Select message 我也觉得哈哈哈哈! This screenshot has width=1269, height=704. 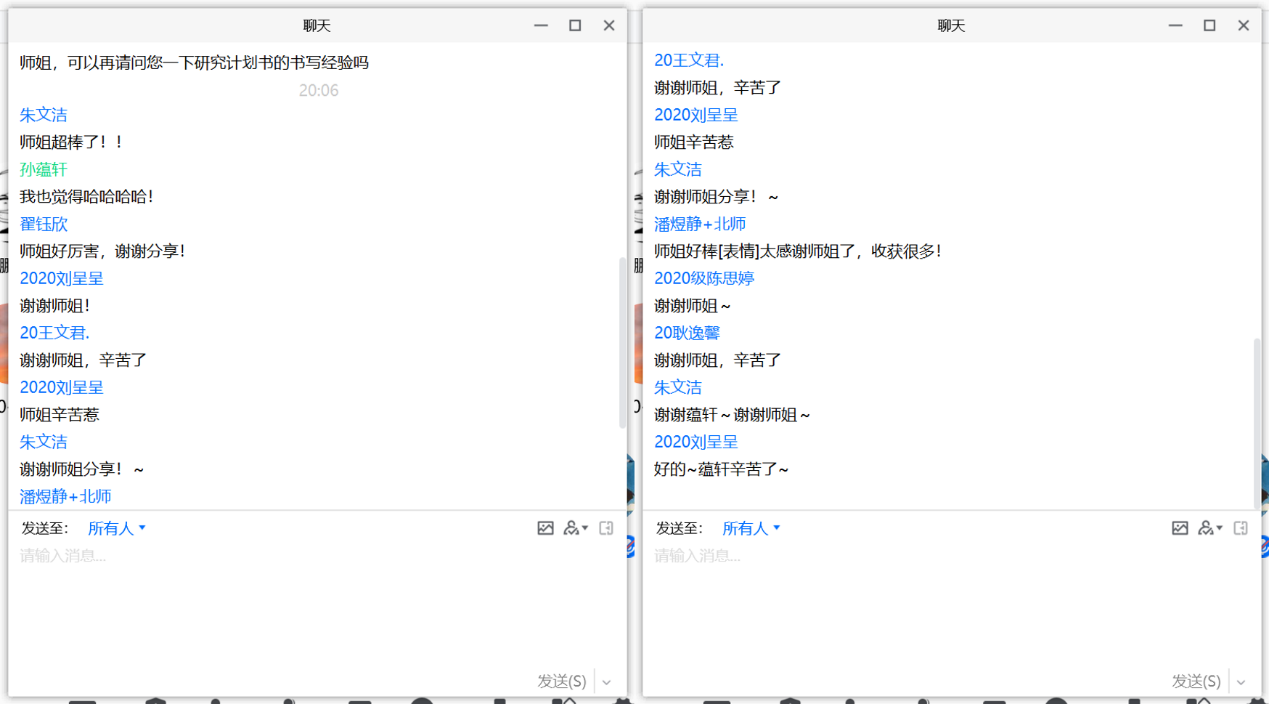(87, 197)
